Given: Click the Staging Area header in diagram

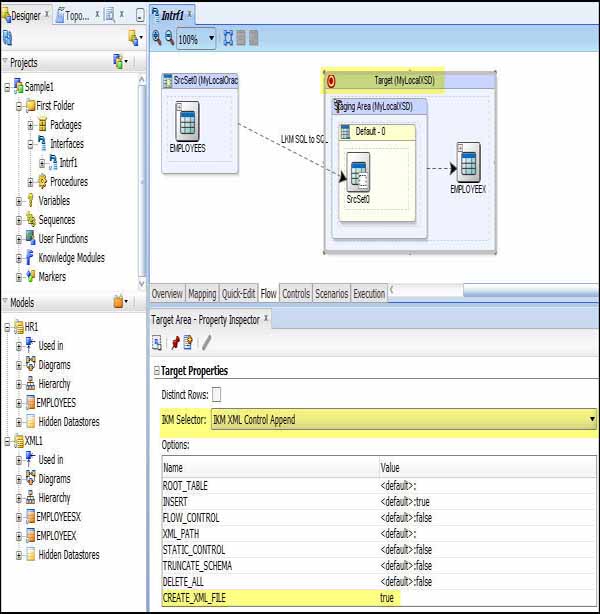Looking at the screenshot, I should [x=379, y=107].
